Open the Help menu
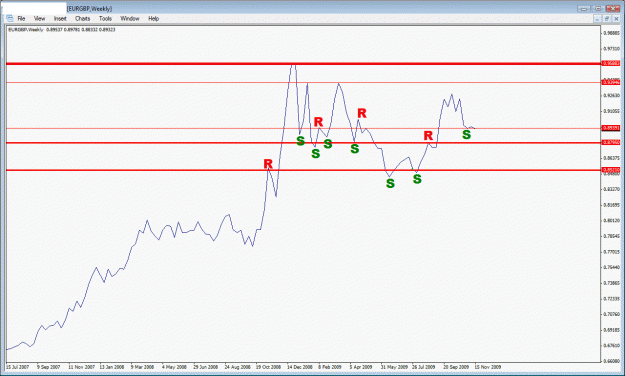The image size is (625, 376). tap(153, 18)
